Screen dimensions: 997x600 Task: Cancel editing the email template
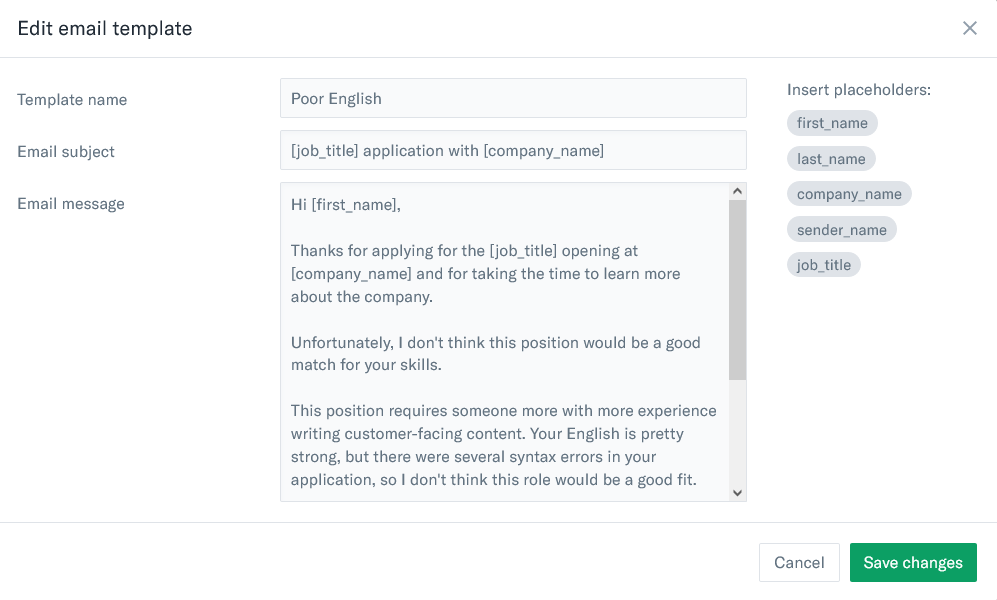(799, 562)
